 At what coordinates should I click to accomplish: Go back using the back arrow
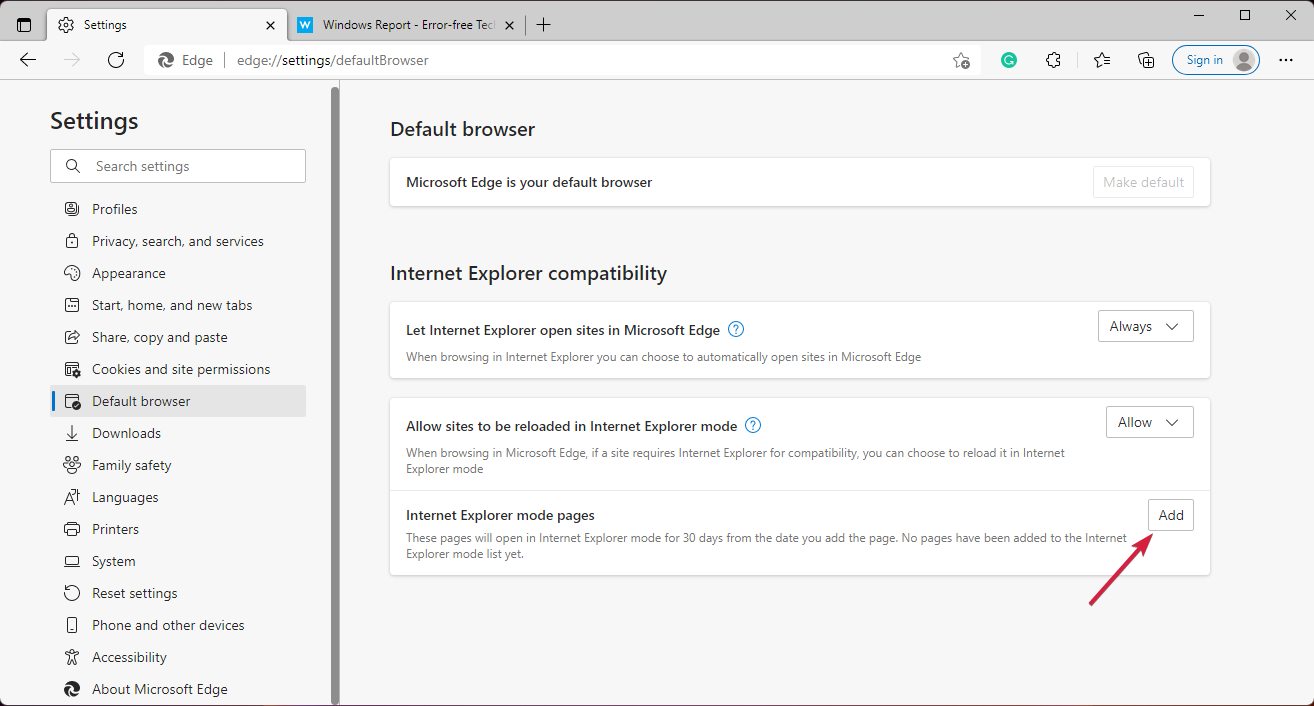tap(27, 60)
